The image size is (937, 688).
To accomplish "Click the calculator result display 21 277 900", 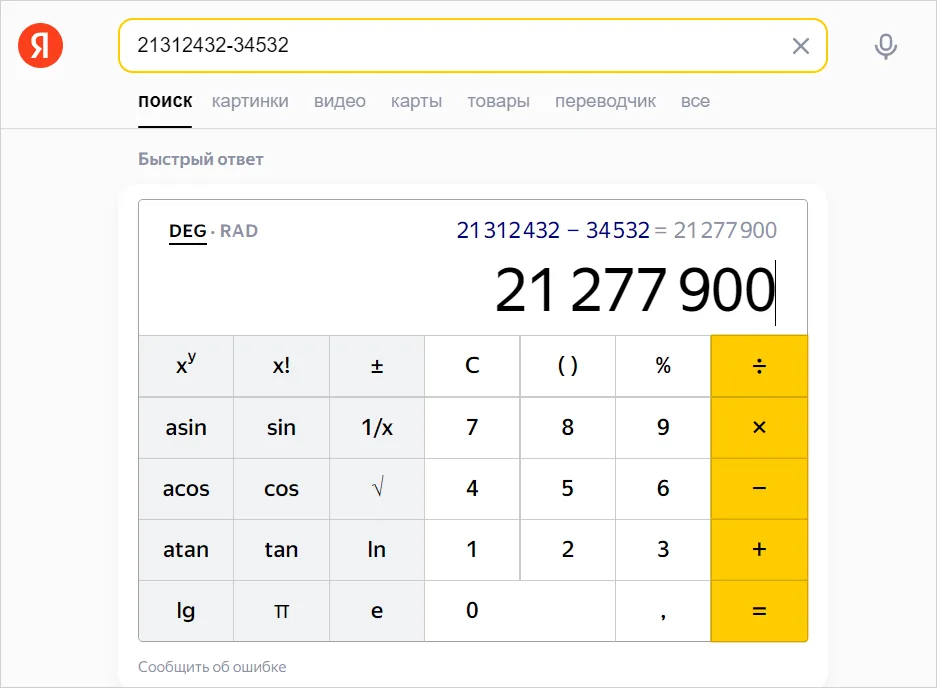I will [634, 291].
